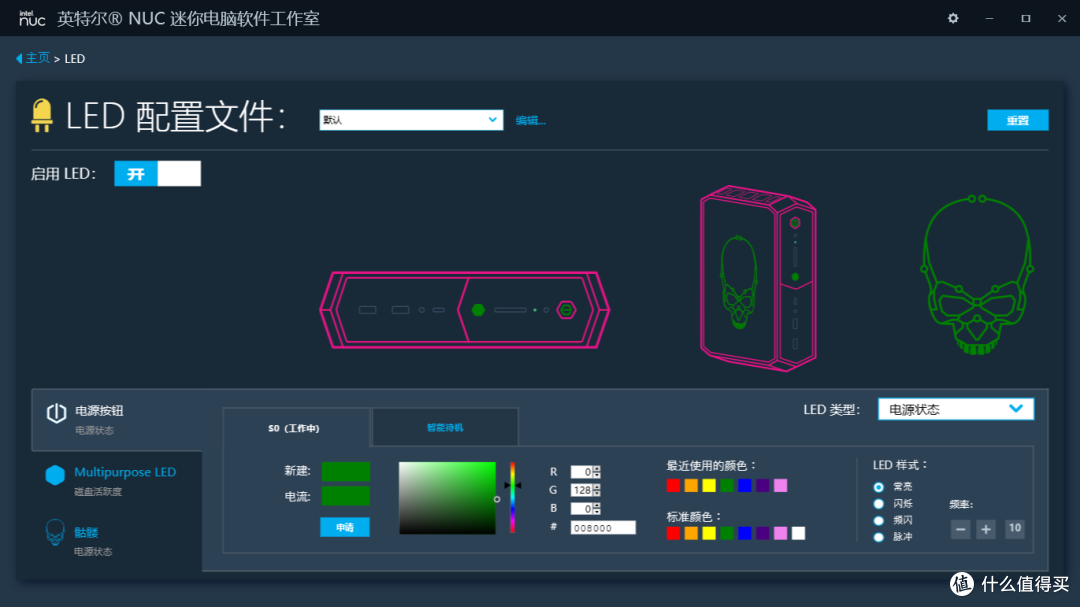Click the 编辑... link
Viewport: 1080px width, 607px height.
[530, 121]
